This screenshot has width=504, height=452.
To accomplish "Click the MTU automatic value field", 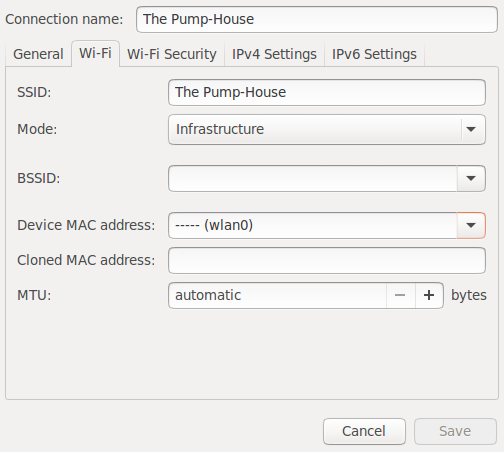I will 277,295.
